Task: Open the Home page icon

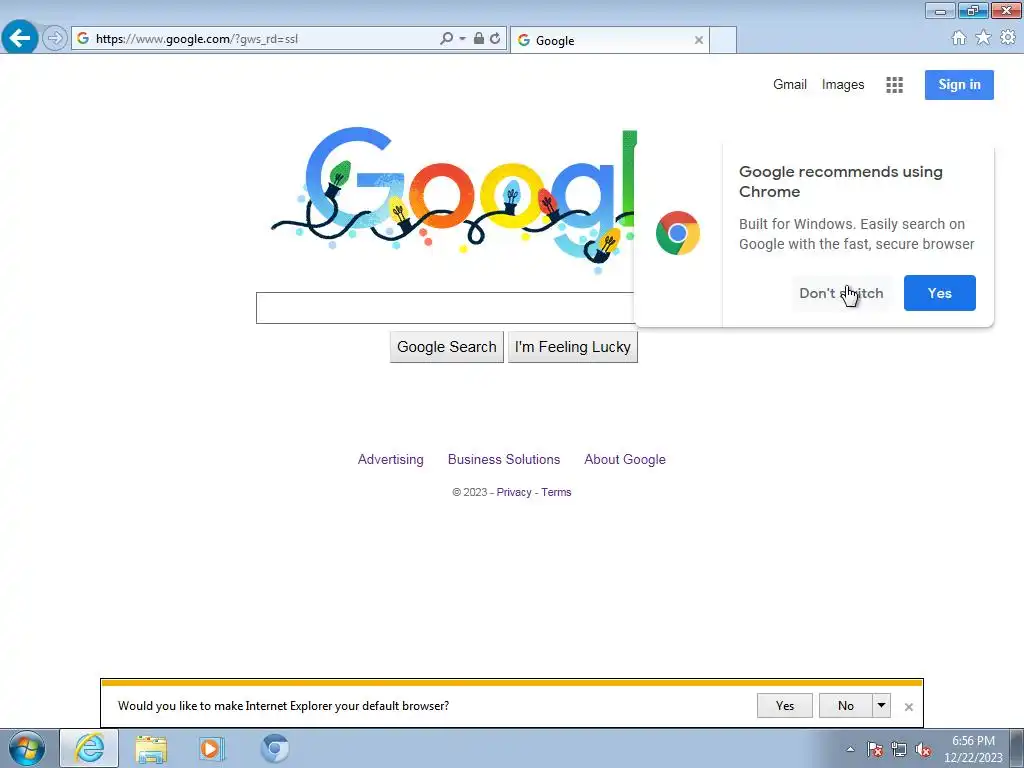Action: pos(959,38)
